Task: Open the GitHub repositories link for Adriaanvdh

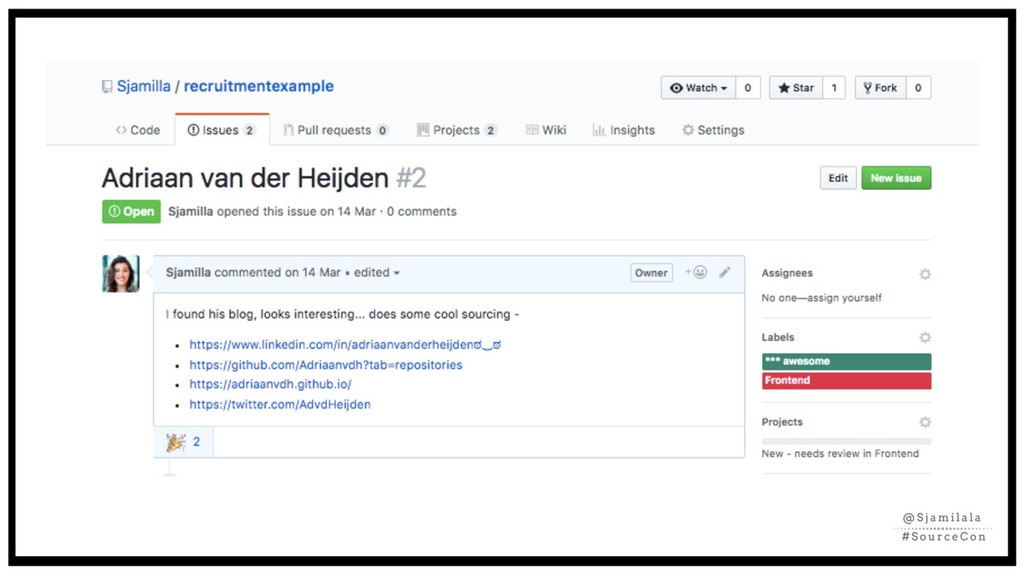Action: pos(326,364)
